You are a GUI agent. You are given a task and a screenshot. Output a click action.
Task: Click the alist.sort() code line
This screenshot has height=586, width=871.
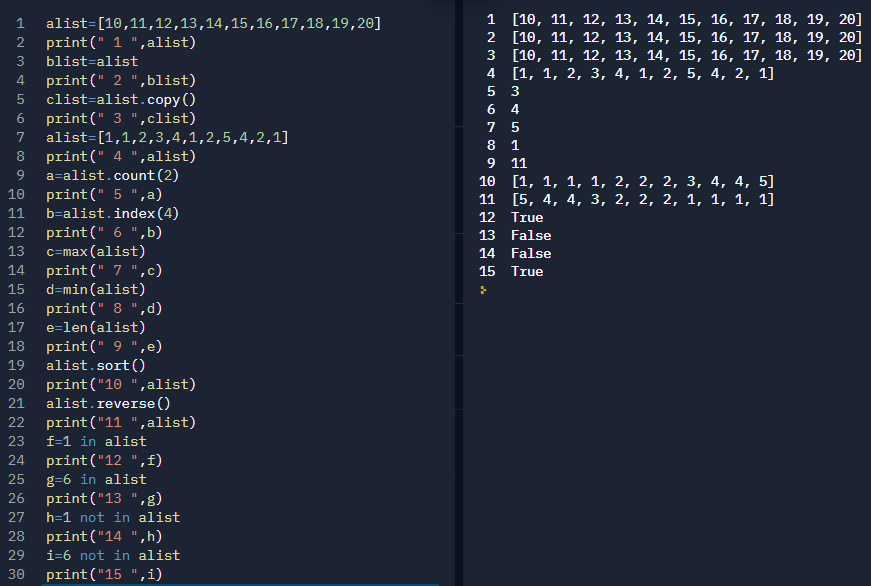96,365
